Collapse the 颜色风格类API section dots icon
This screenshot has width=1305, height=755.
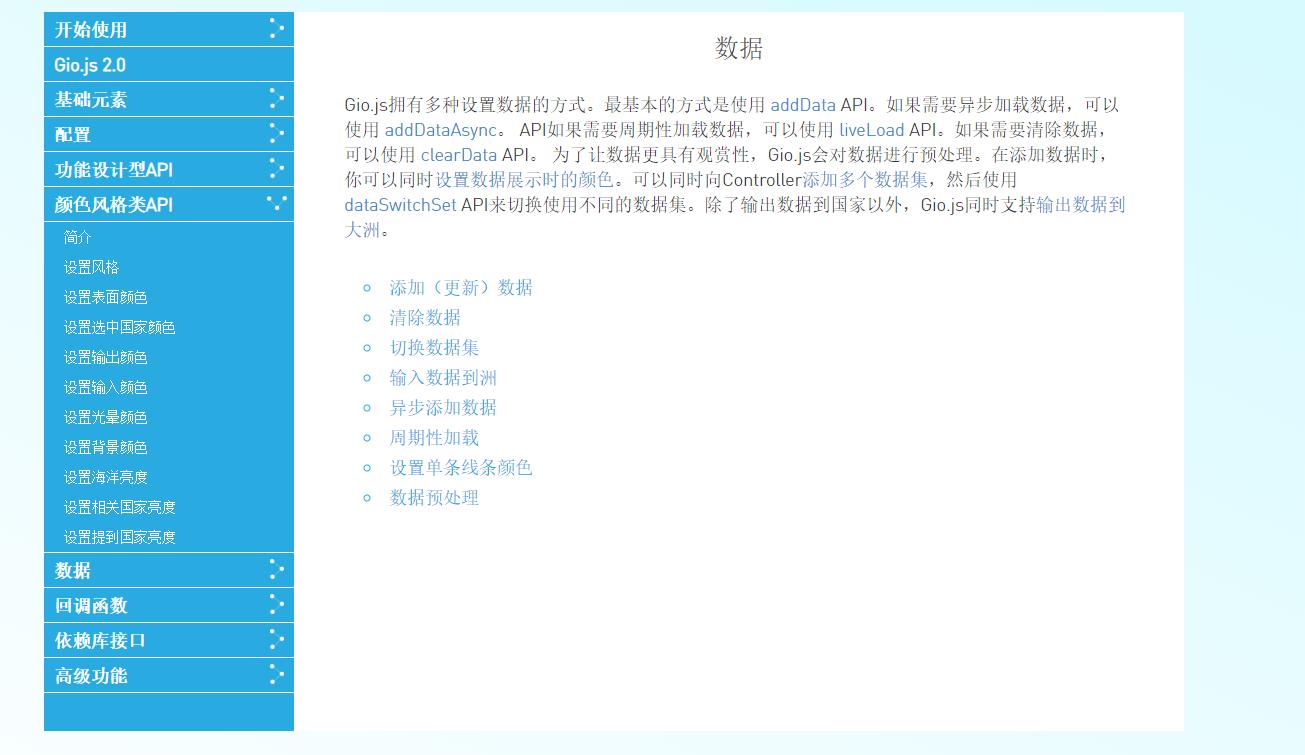click(x=277, y=203)
